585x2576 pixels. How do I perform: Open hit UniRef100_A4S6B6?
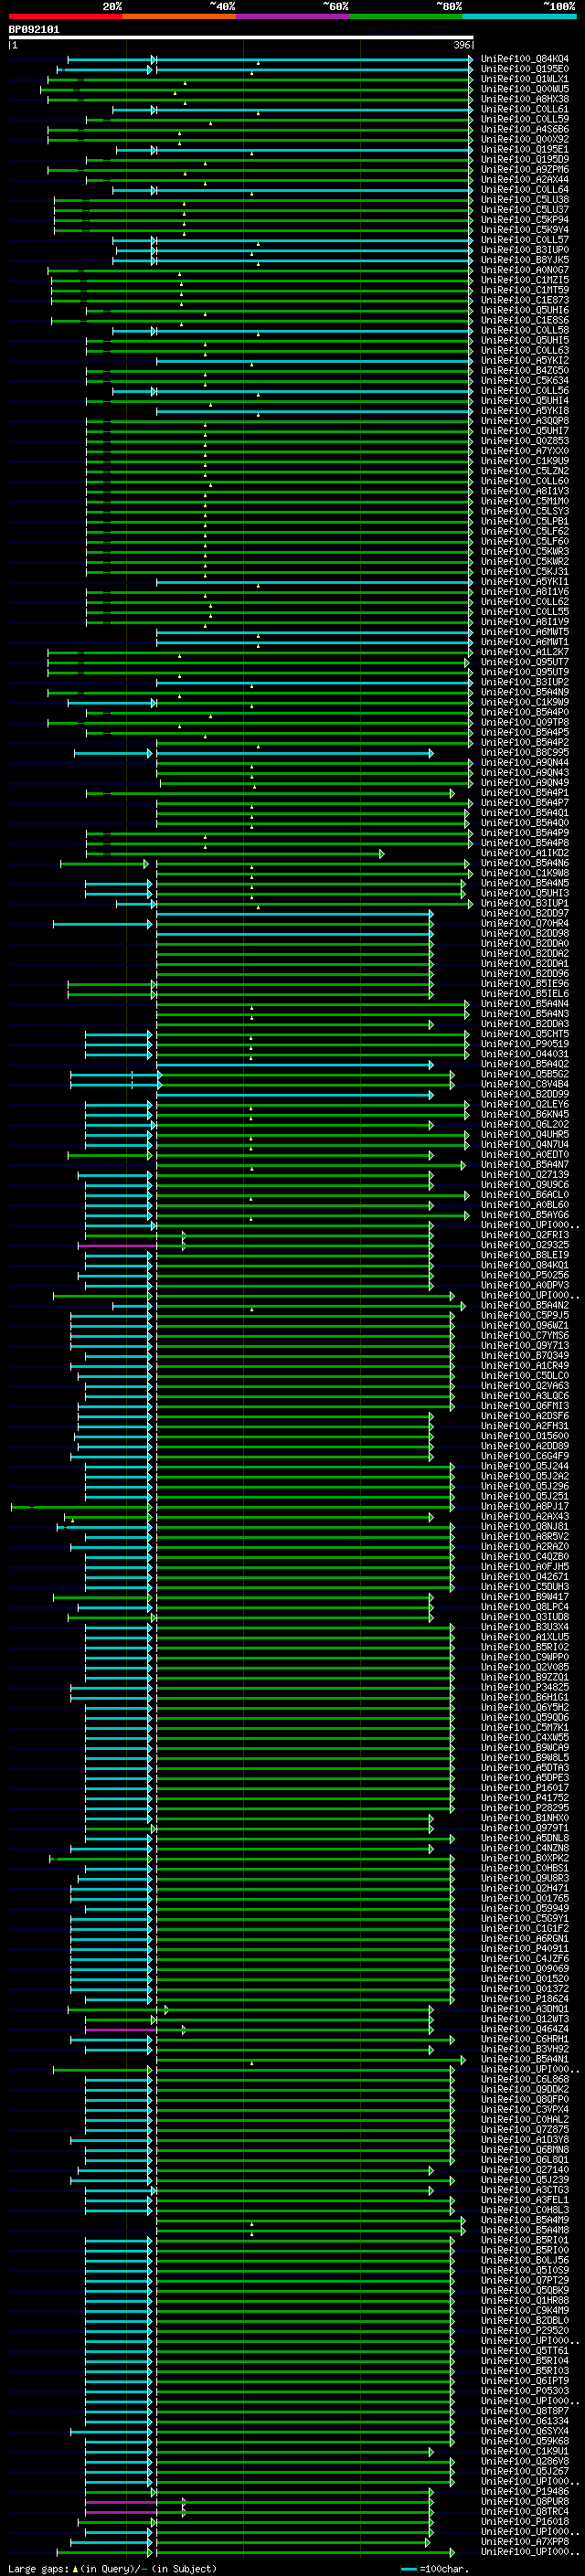[x=525, y=129]
